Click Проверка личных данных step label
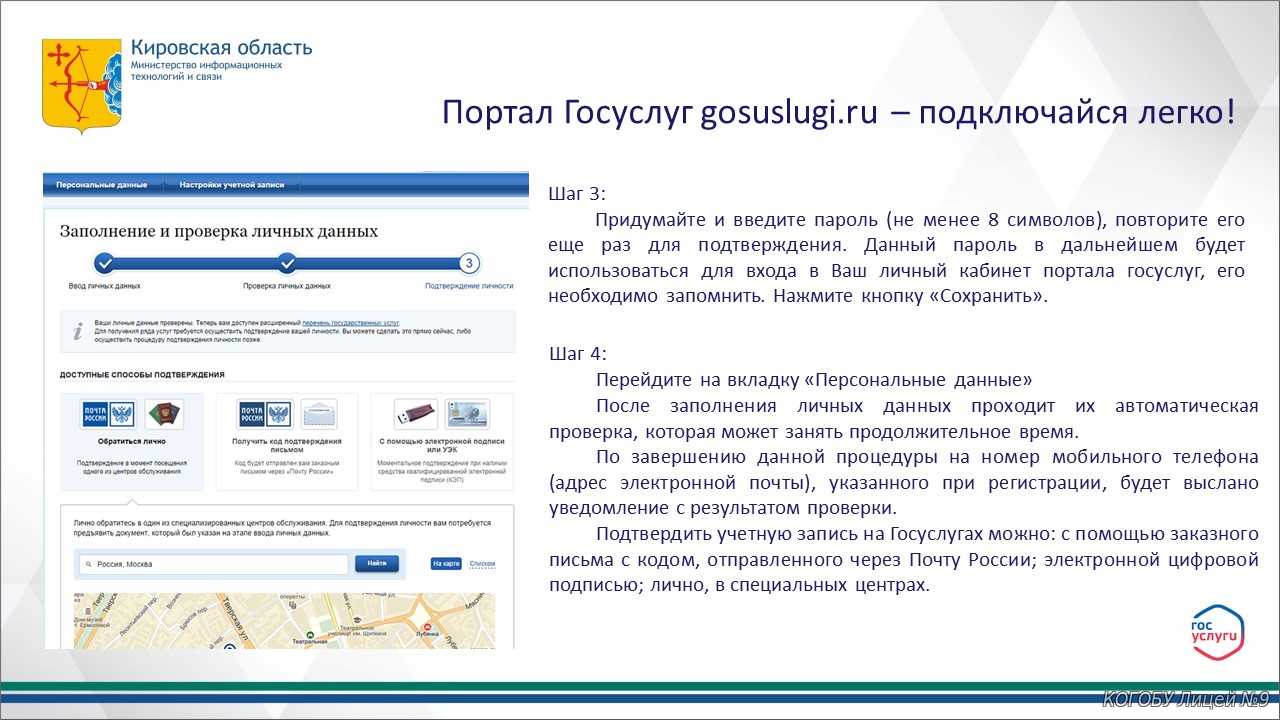Viewport: 1280px width, 720px height. pos(287,286)
